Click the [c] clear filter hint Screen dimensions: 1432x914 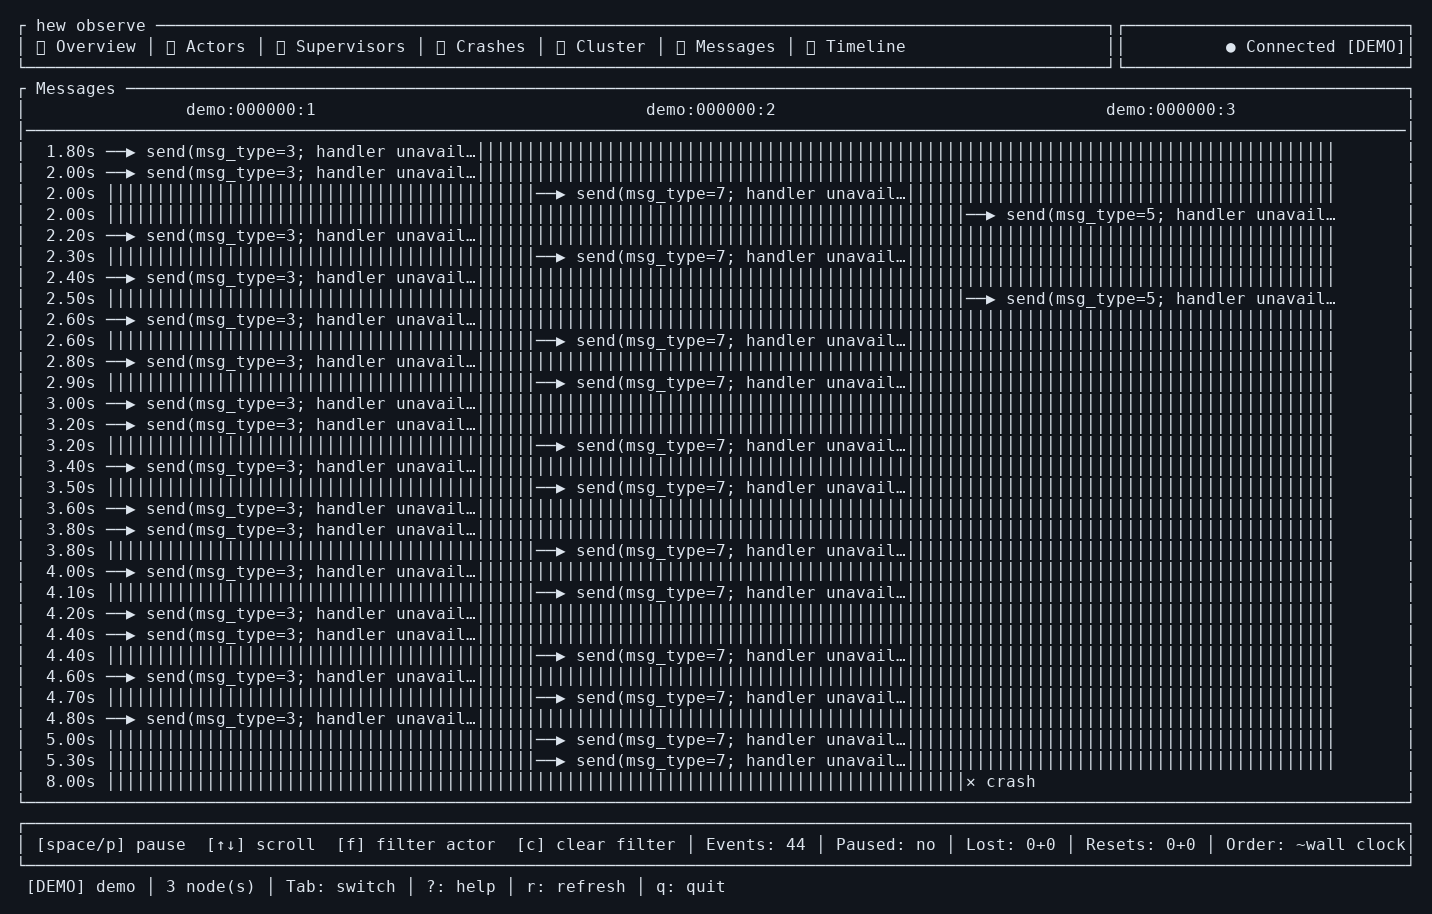596,845
